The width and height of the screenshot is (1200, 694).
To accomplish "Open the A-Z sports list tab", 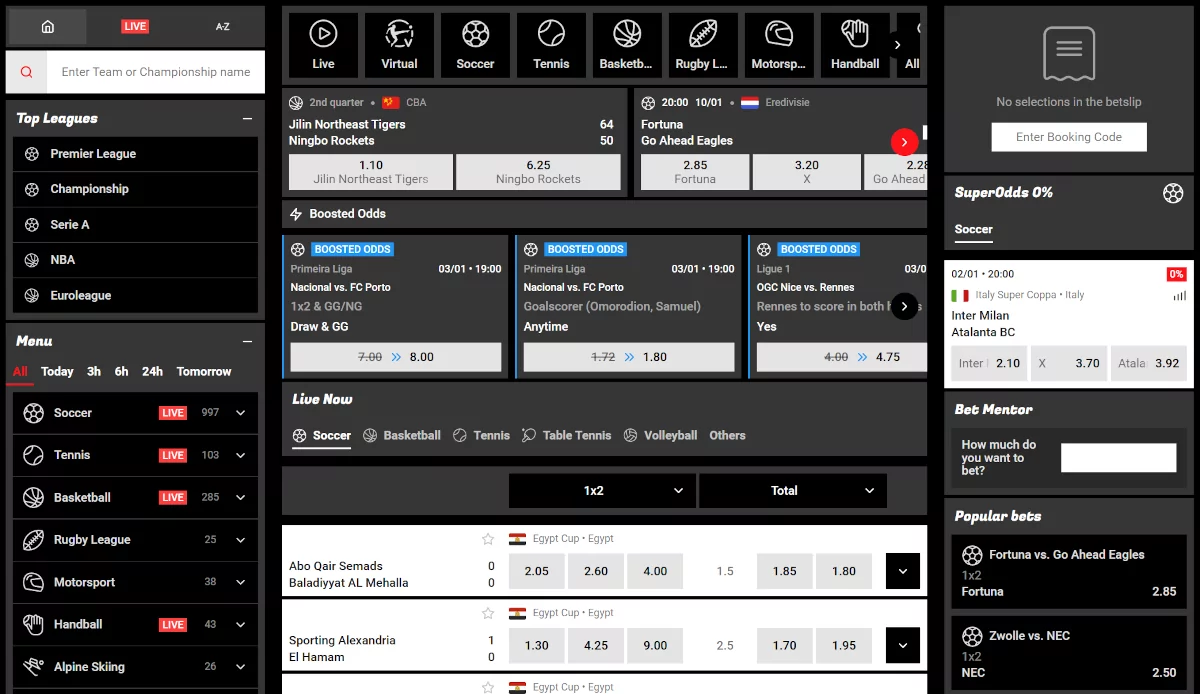I will pyautogui.click(x=223, y=27).
